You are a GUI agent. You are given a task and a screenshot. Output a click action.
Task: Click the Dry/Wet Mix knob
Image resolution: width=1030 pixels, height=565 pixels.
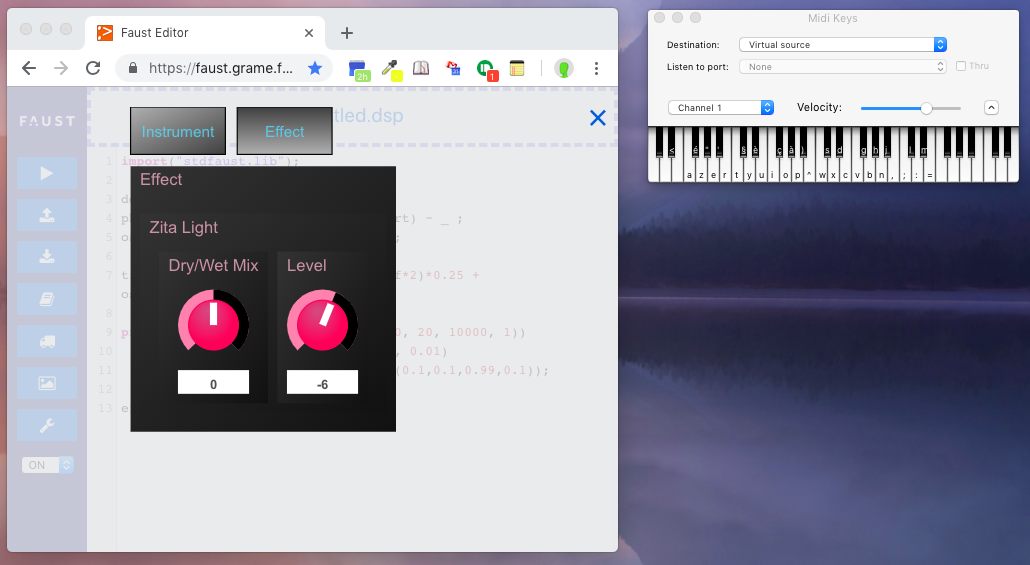point(213,321)
